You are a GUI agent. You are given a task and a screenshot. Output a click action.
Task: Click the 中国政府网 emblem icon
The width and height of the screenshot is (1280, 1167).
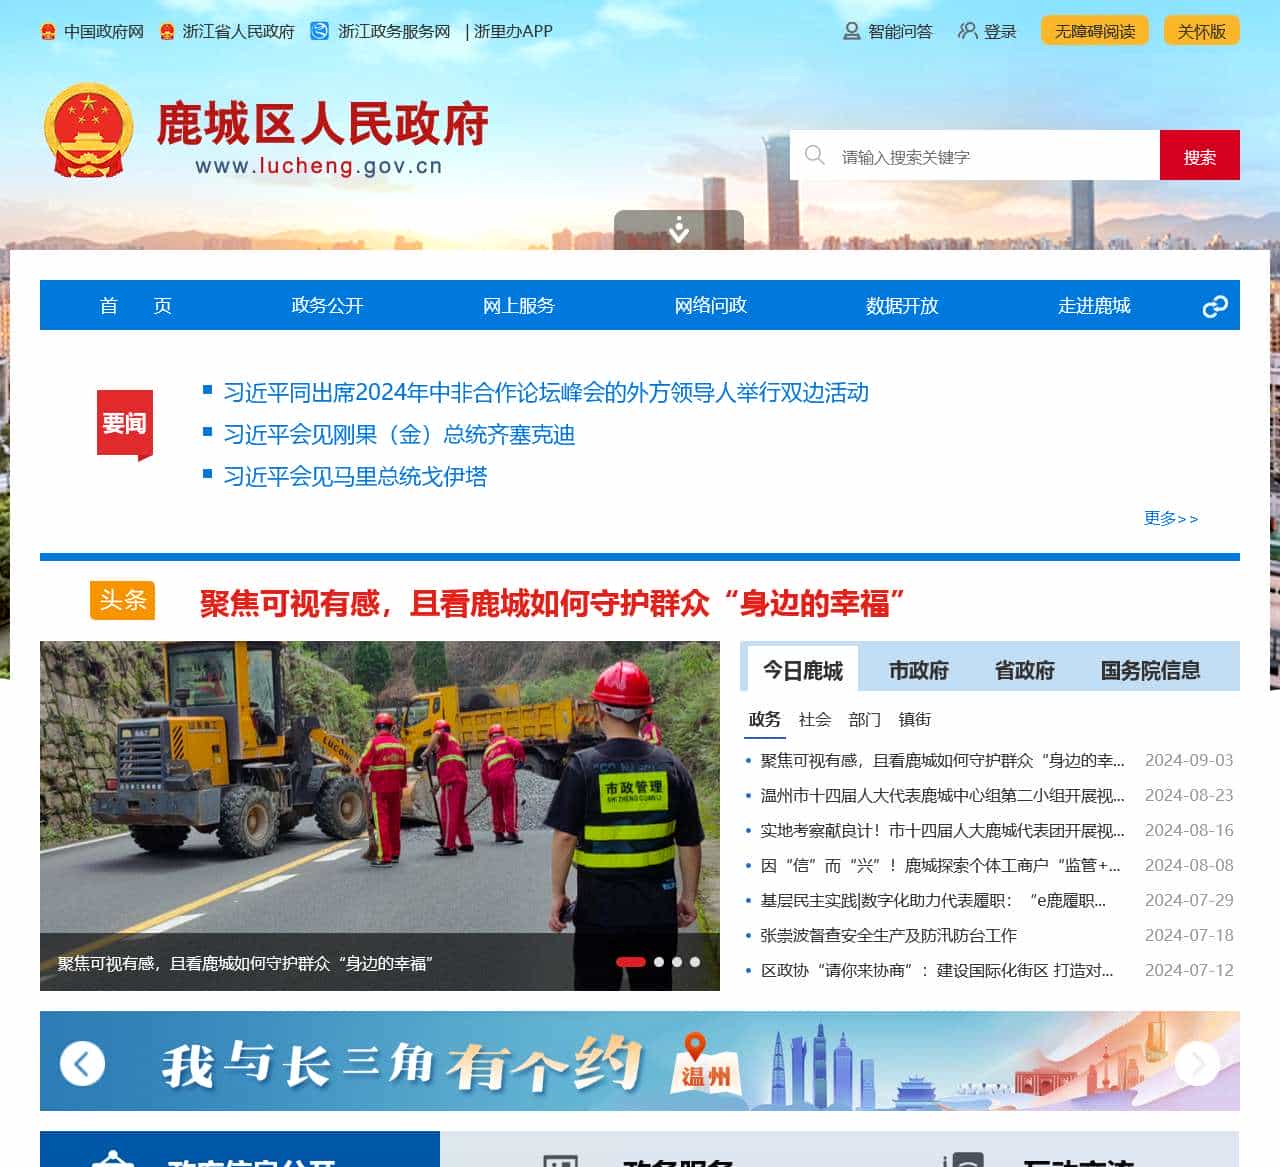[47, 31]
